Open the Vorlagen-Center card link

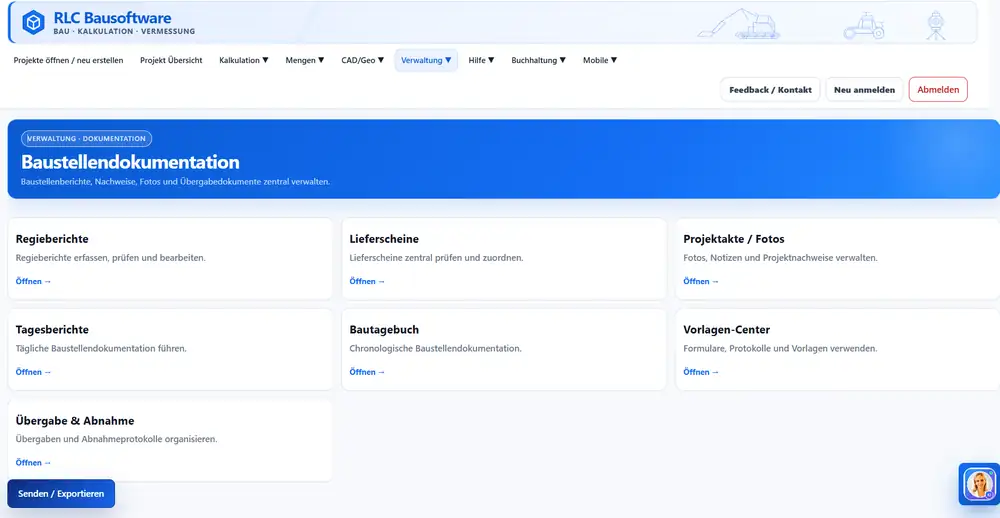click(701, 372)
